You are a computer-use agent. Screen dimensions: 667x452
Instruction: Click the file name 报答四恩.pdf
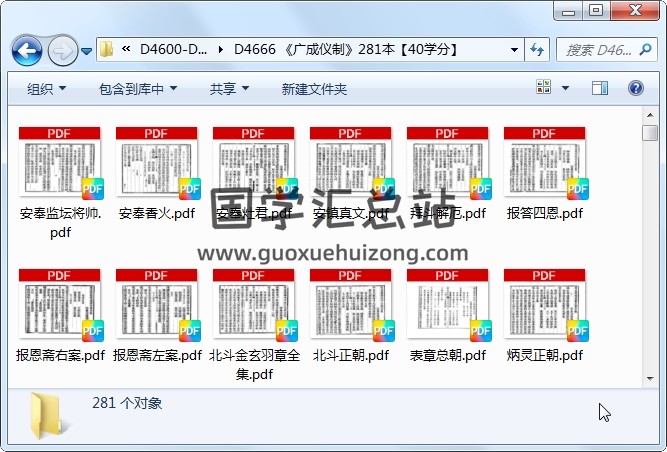click(545, 213)
